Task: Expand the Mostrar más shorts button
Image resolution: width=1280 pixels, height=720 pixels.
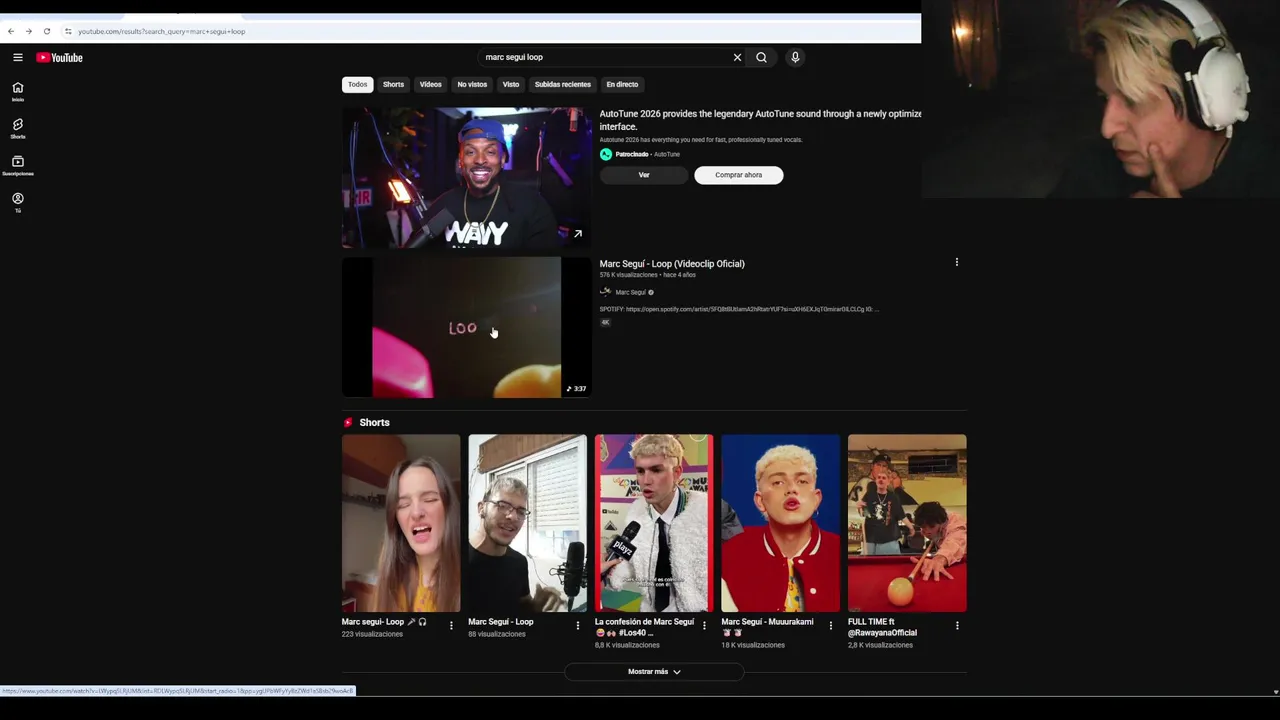Action: [x=654, y=672]
